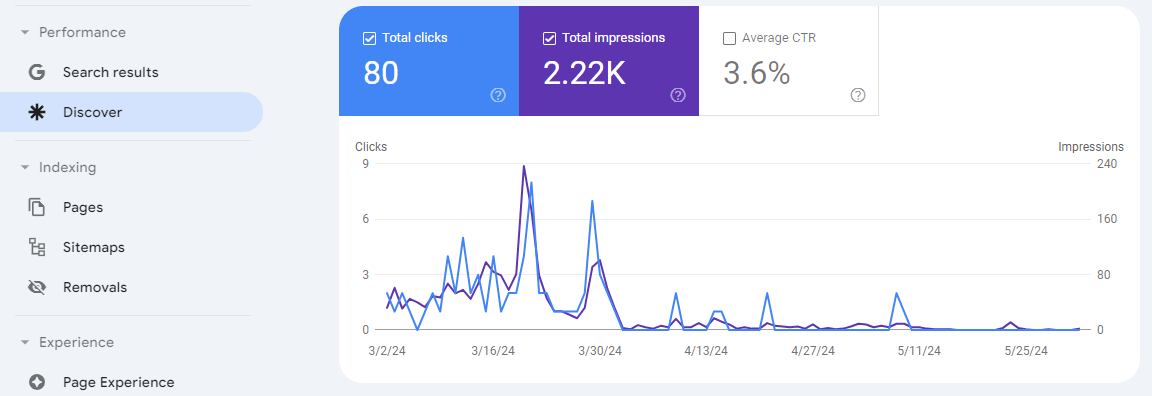Click the 3/30/24 date label on chart

[x=600, y=350]
